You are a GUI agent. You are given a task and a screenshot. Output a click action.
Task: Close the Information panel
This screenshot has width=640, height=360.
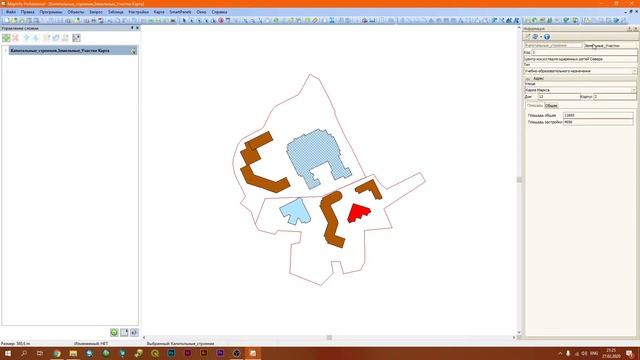click(636, 29)
